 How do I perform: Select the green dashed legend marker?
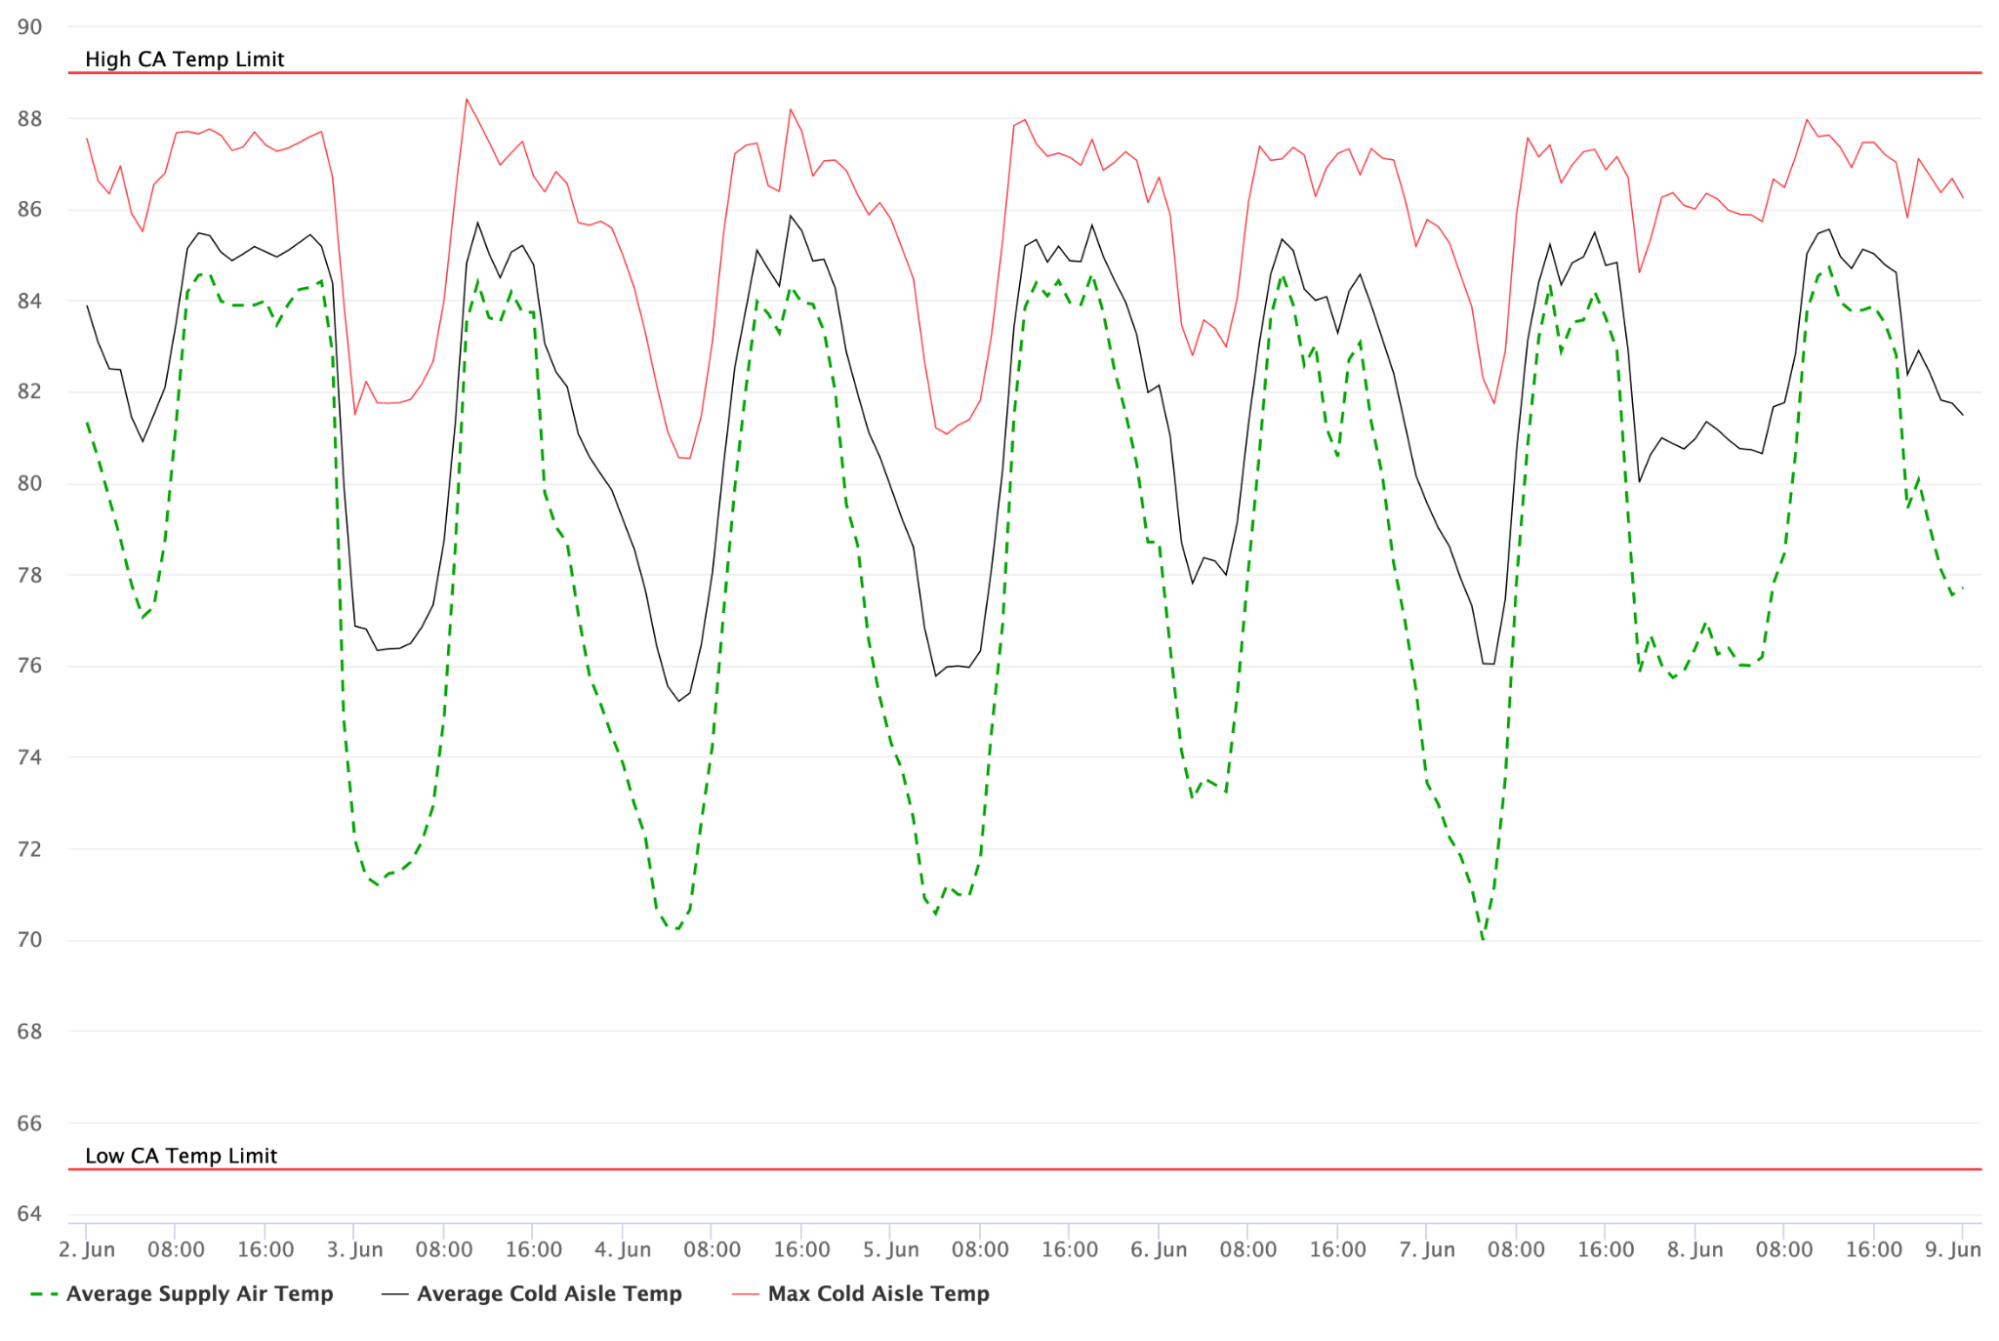43,1293
